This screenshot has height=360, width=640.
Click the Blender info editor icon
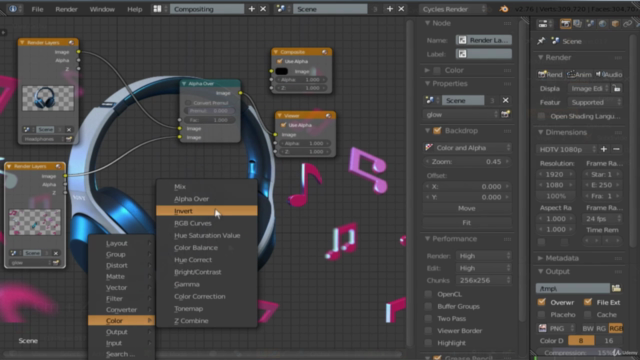(x=13, y=9)
